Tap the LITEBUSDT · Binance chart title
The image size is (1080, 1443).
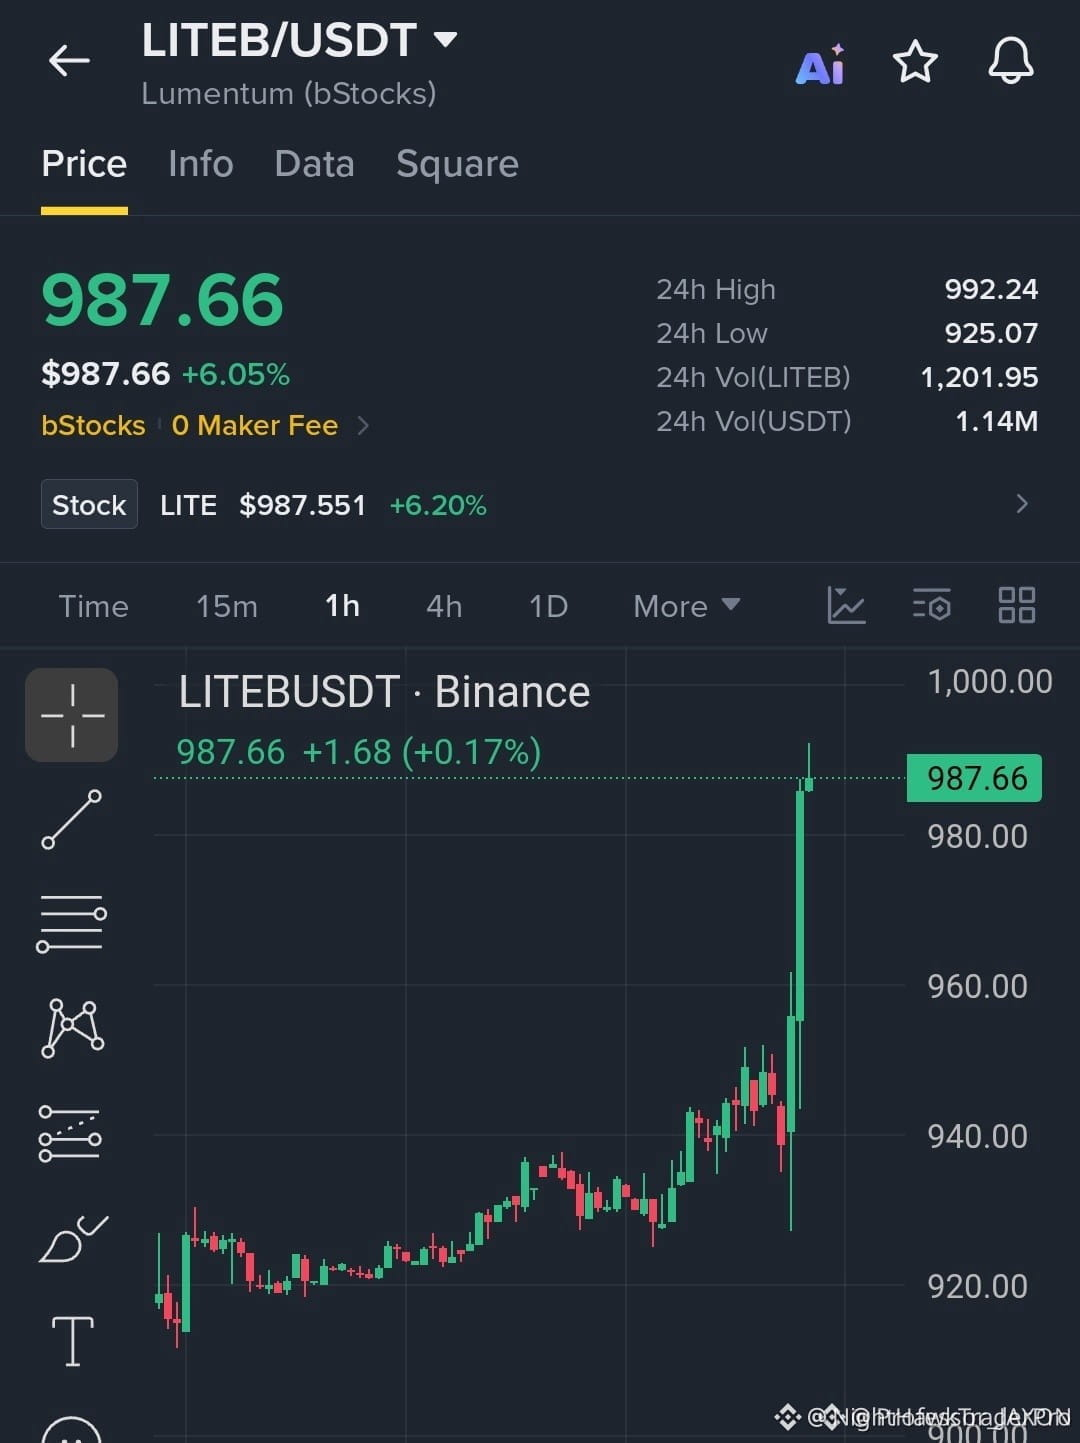point(384,692)
